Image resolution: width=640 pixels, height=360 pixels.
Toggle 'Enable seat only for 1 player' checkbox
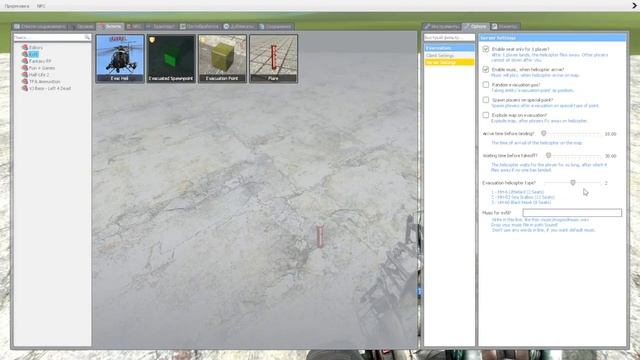coord(486,49)
